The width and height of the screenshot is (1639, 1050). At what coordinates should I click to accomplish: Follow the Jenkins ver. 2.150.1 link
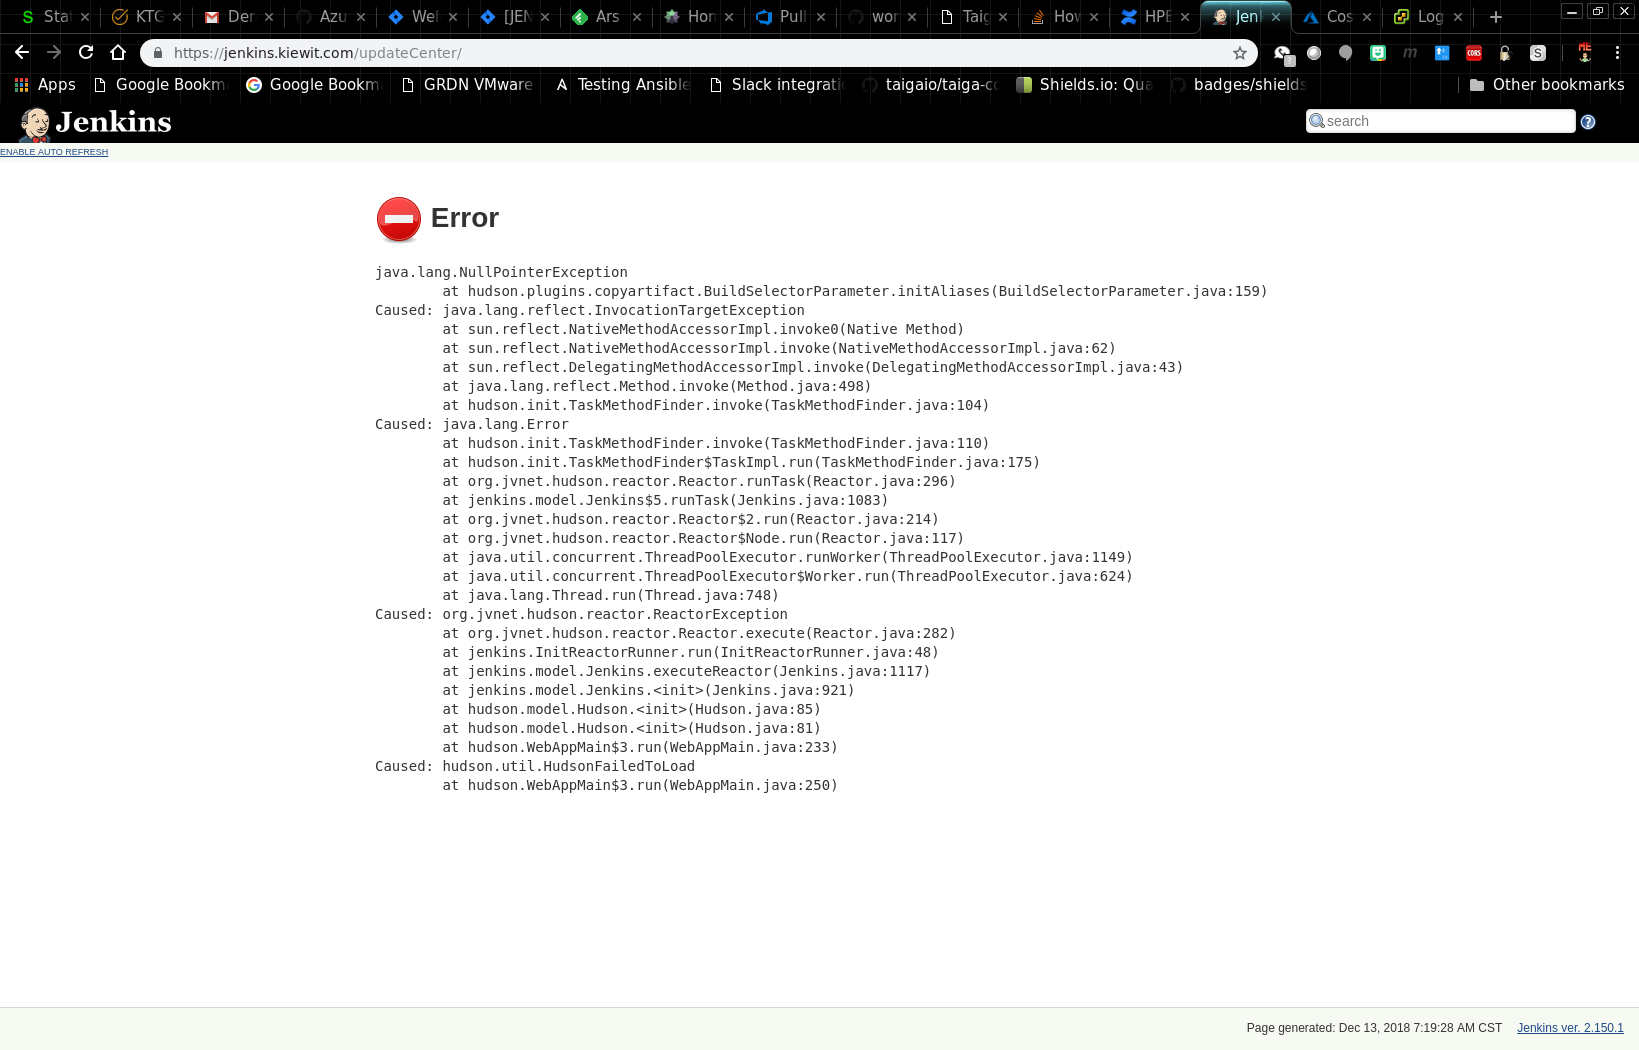coord(1570,1027)
